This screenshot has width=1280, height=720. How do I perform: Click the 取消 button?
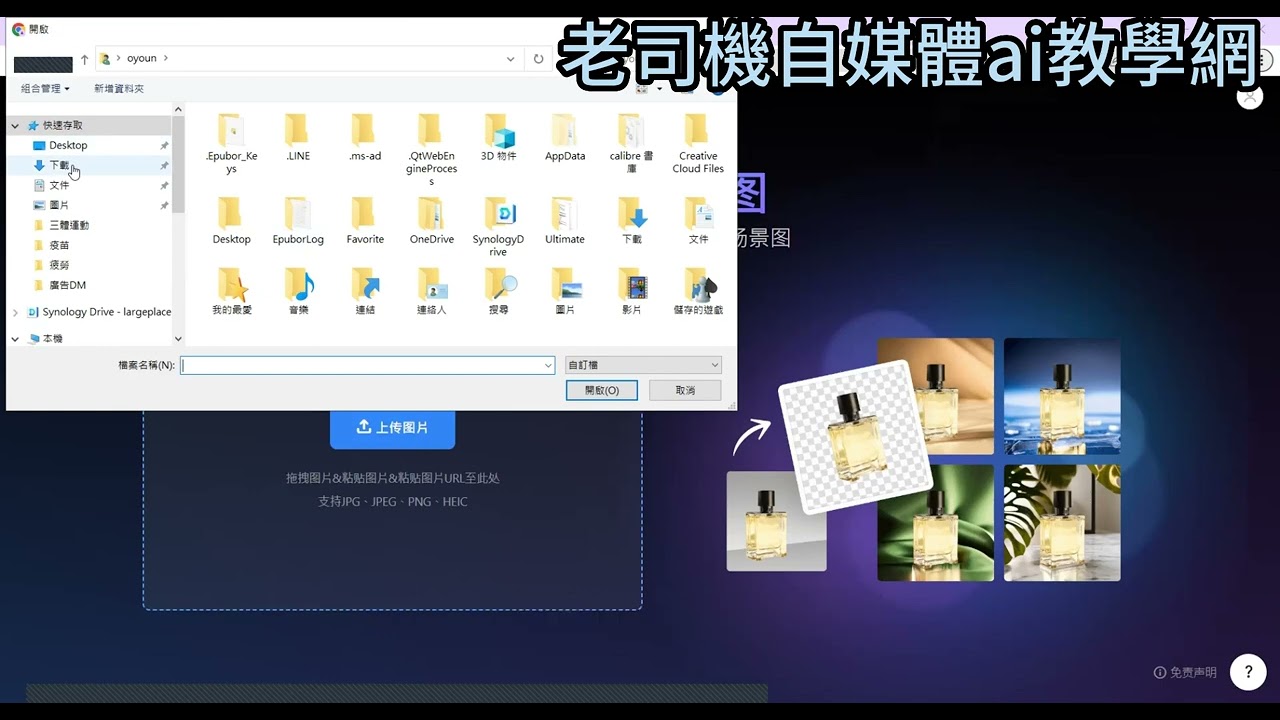685,390
